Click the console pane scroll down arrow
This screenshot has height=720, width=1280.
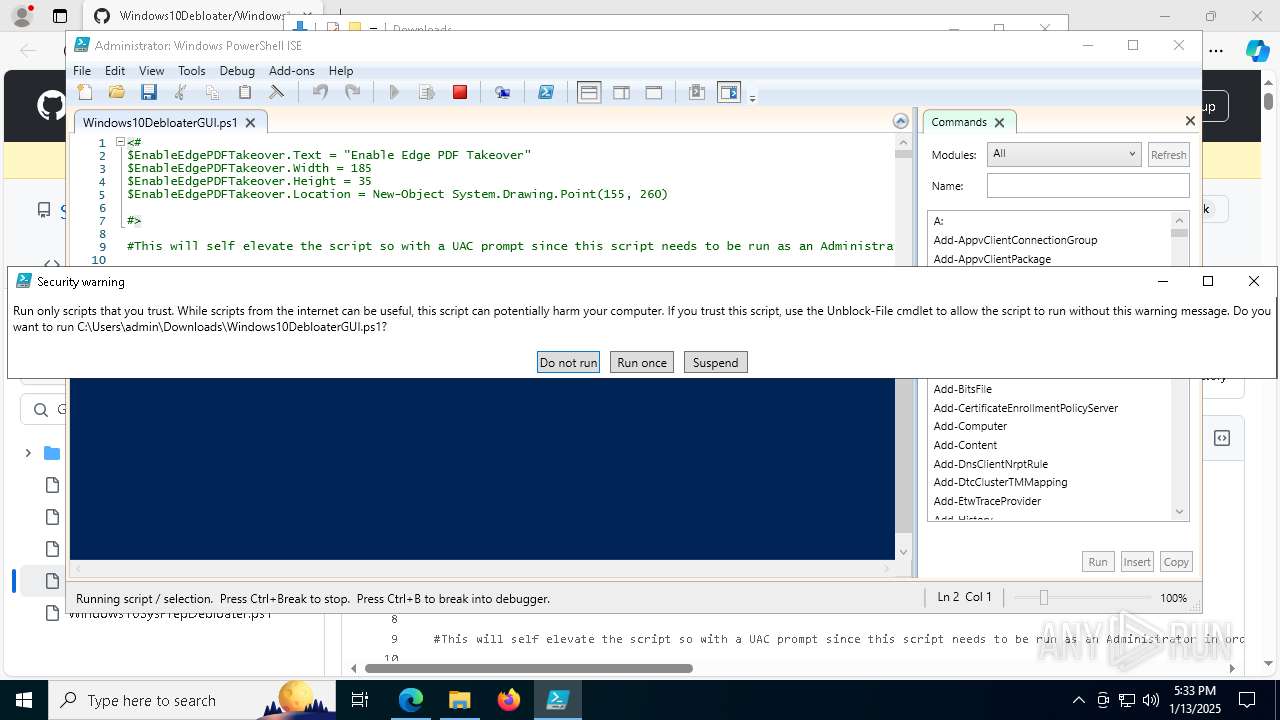tap(903, 551)
